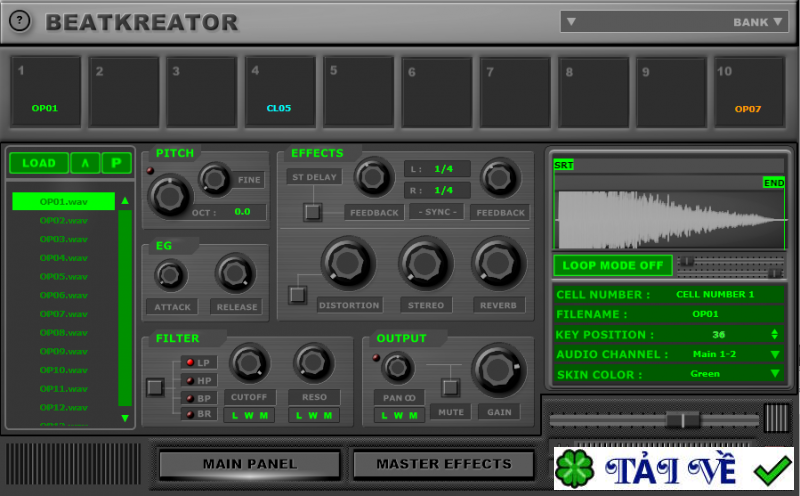
Task: Click the L W M buttons under CUTOFF
Action: [249, 415]
